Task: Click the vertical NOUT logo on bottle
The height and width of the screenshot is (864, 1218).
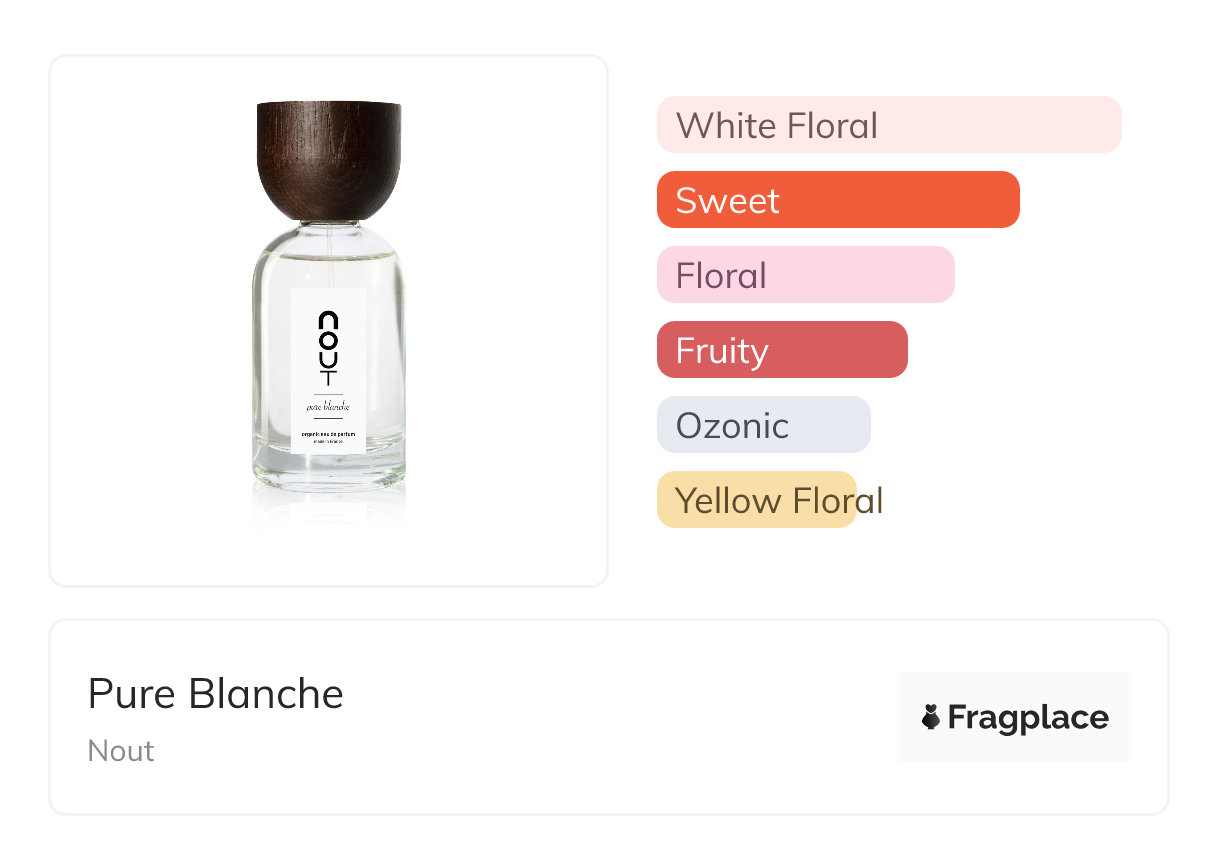Action: pyautogui.click(x=328, y=348)
